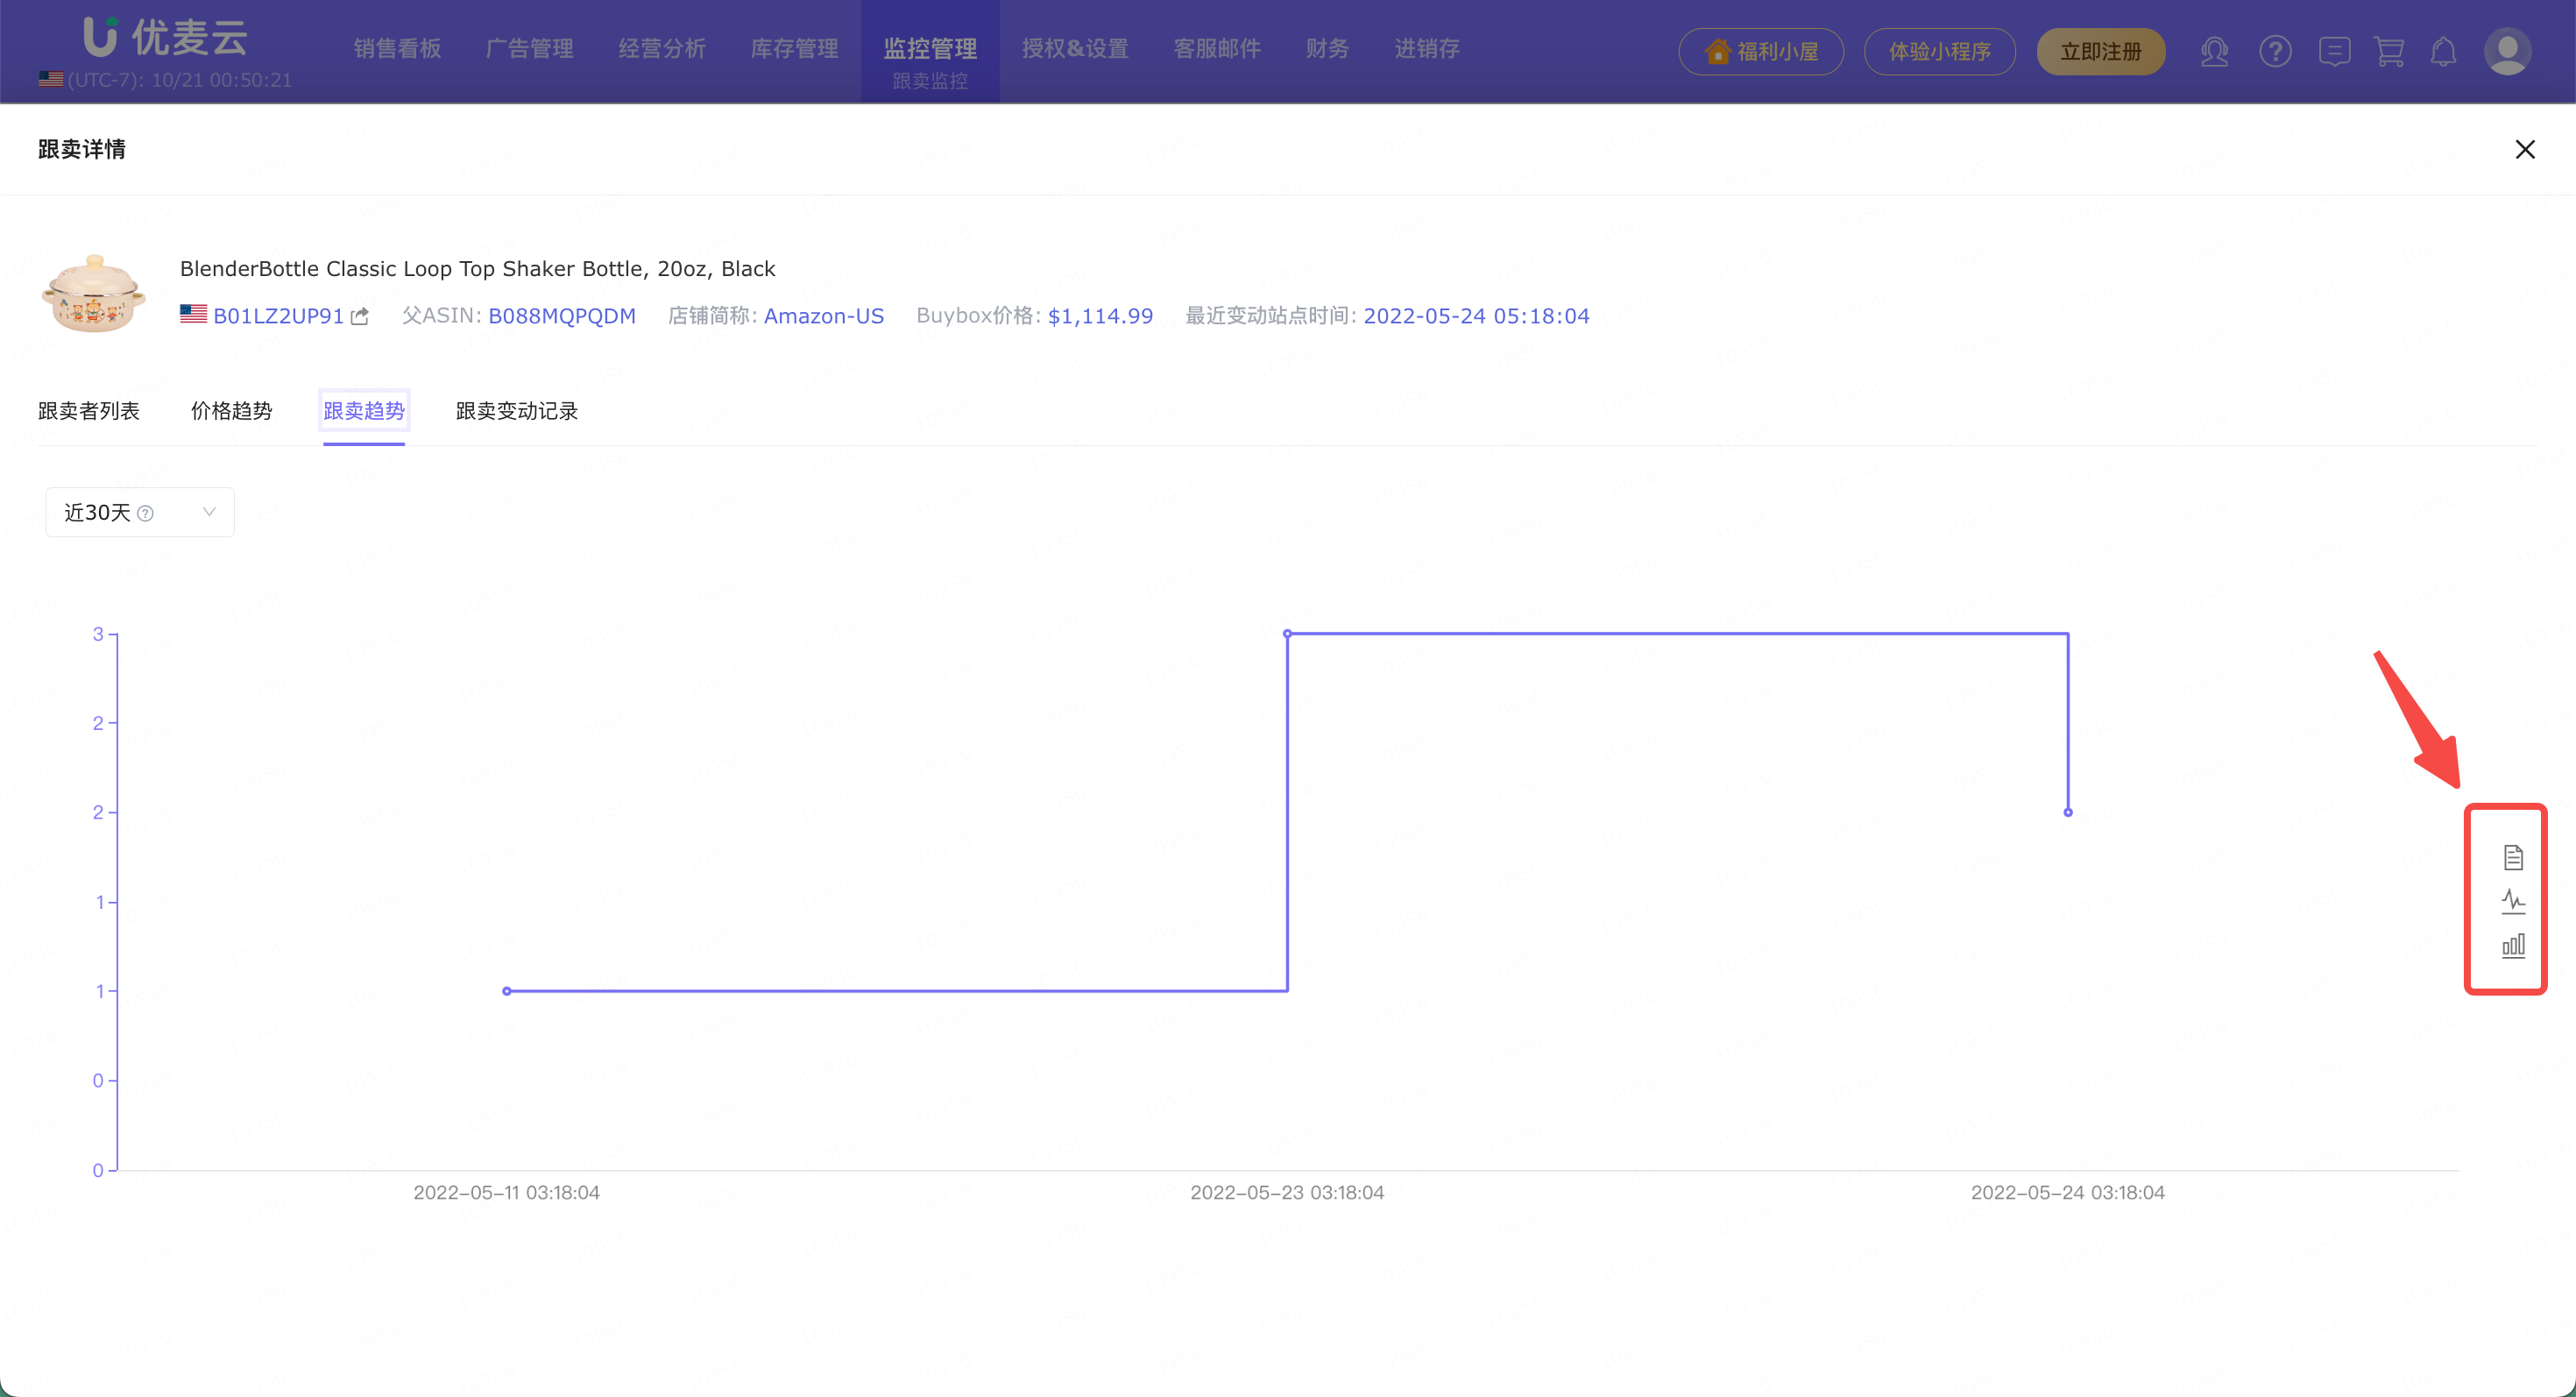This screenshot has height=1397, width=2576.
Task: Expand the 近30天 date range dropdown
Action: (140, 512)
